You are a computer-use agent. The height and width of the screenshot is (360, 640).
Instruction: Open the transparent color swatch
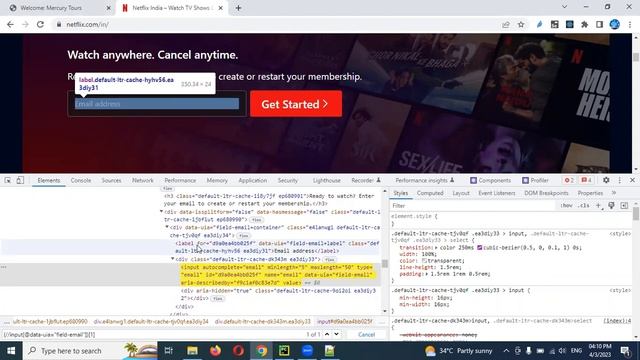(424, 261)
